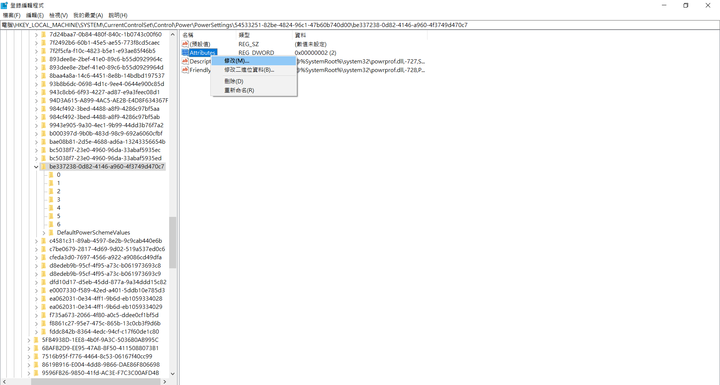This screenshot has height=385, width=720.
Task: Expand the DefaultPowerSchemeValues key
Action: (x=44, y=233)
